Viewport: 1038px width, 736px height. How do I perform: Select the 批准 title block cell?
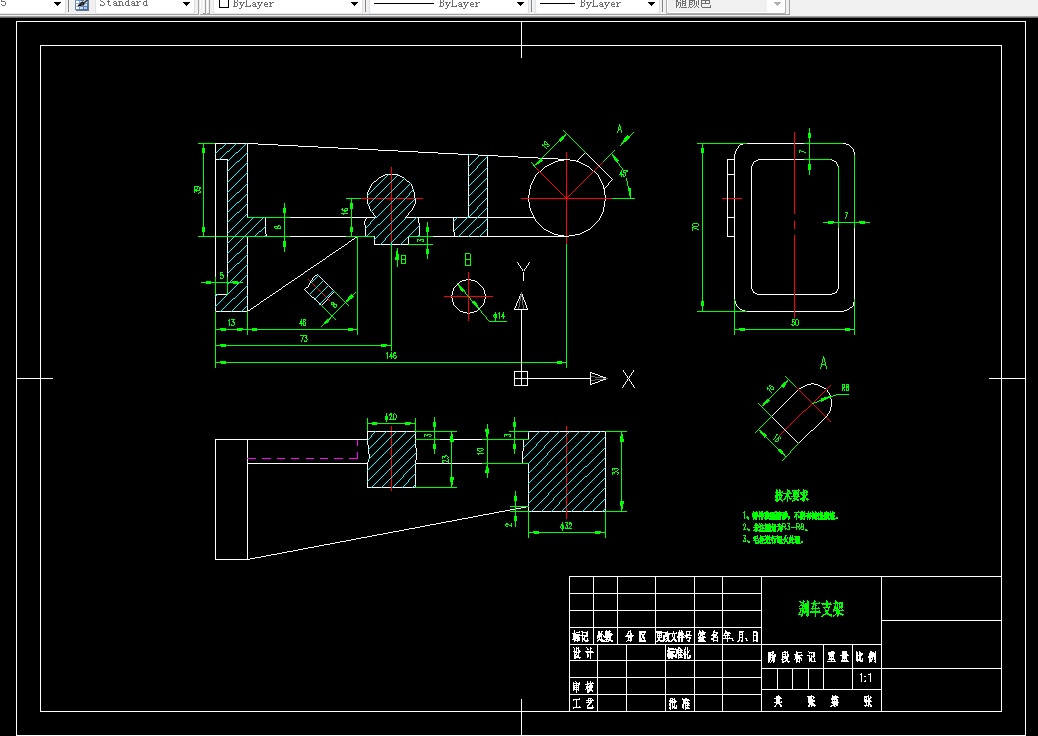point(679,704)
